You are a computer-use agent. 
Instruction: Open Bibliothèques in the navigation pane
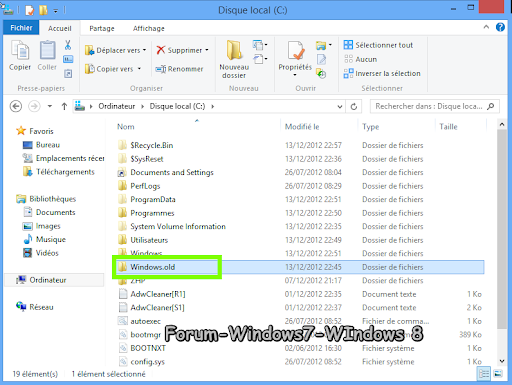pos(46,199)
